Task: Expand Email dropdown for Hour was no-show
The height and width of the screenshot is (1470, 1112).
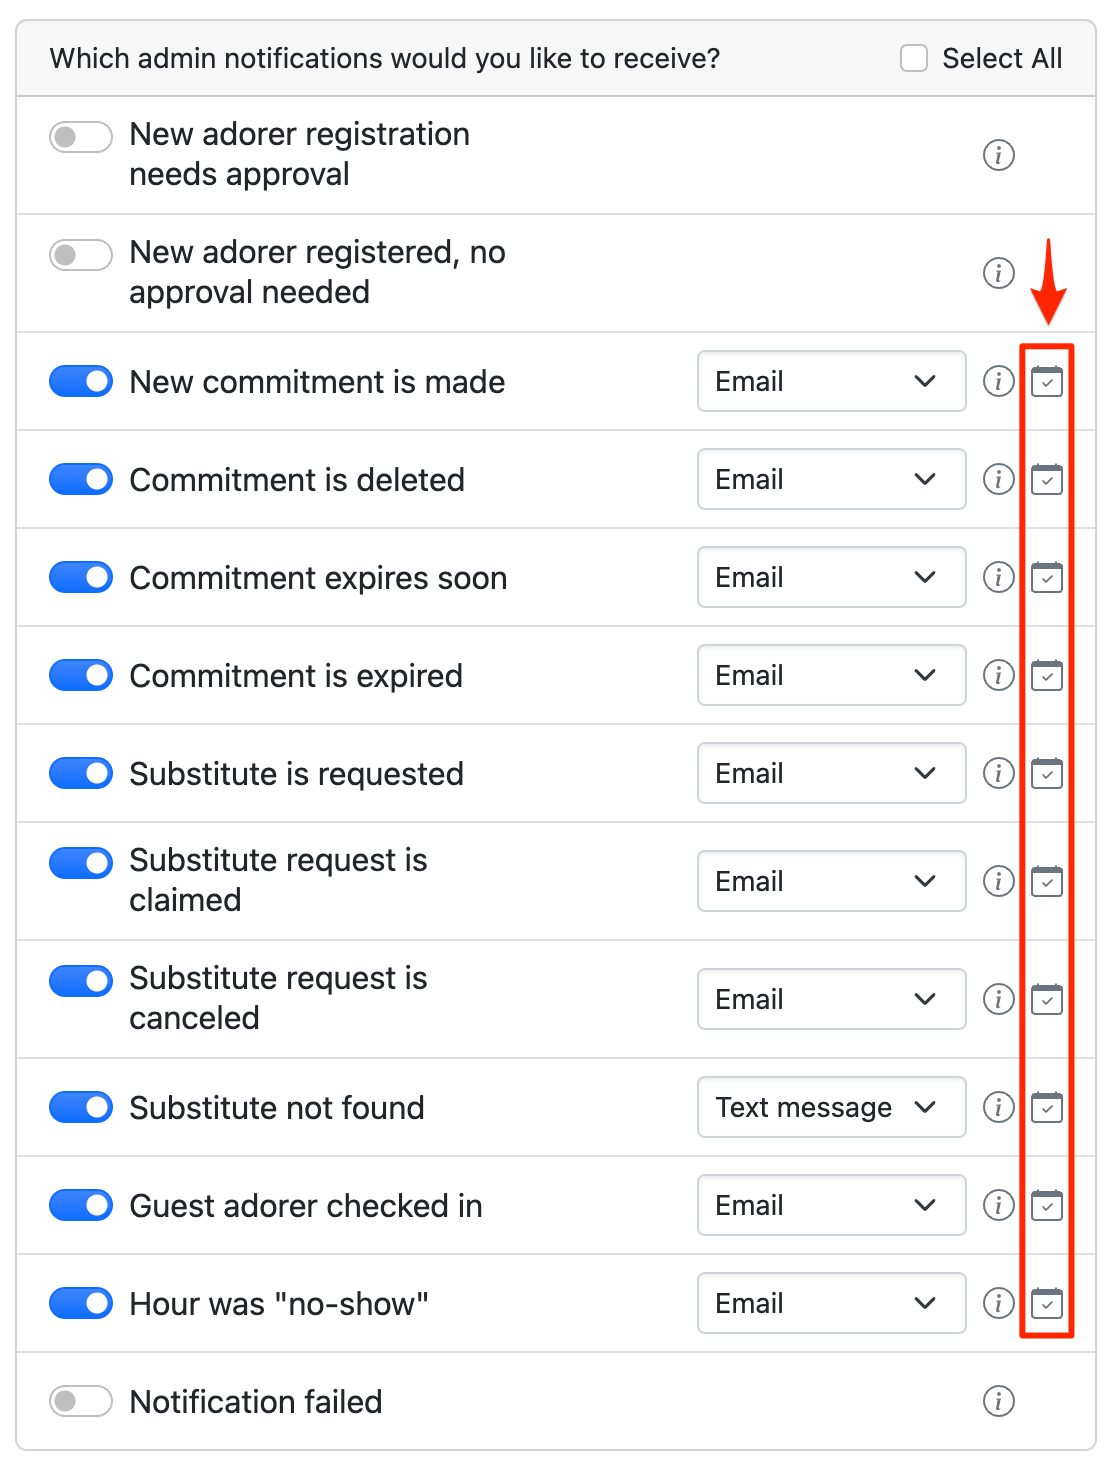Action: pyautogui.click(x=831, y=1303)
